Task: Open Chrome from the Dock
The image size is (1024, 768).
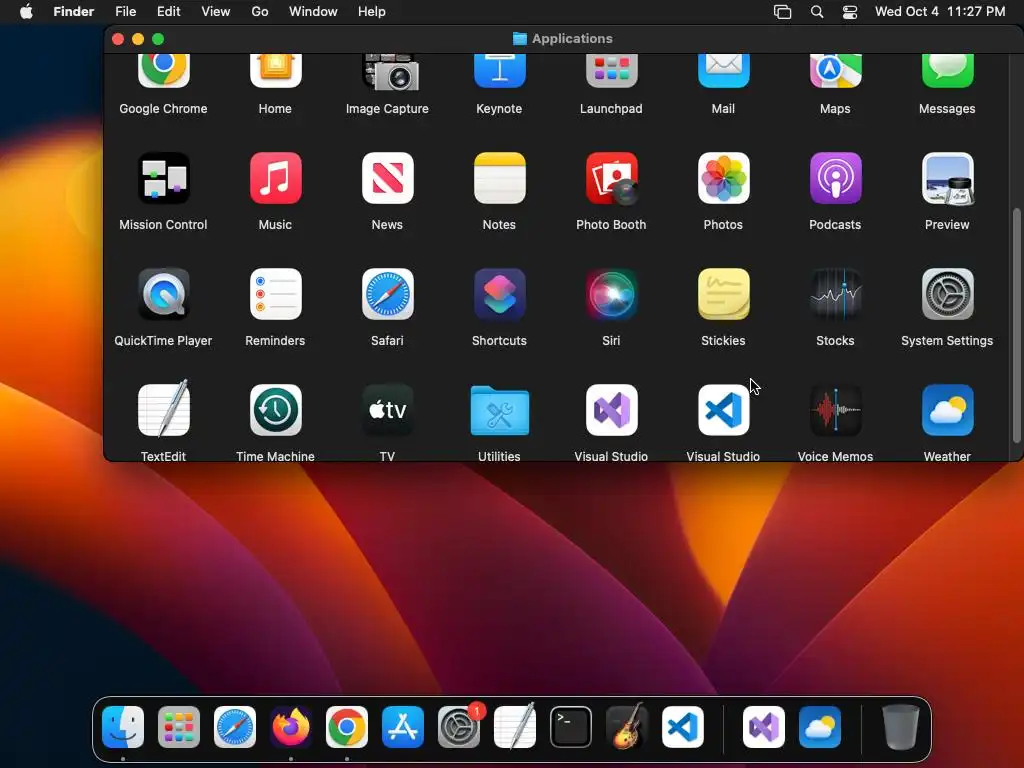Action: [x=347, y=727]
